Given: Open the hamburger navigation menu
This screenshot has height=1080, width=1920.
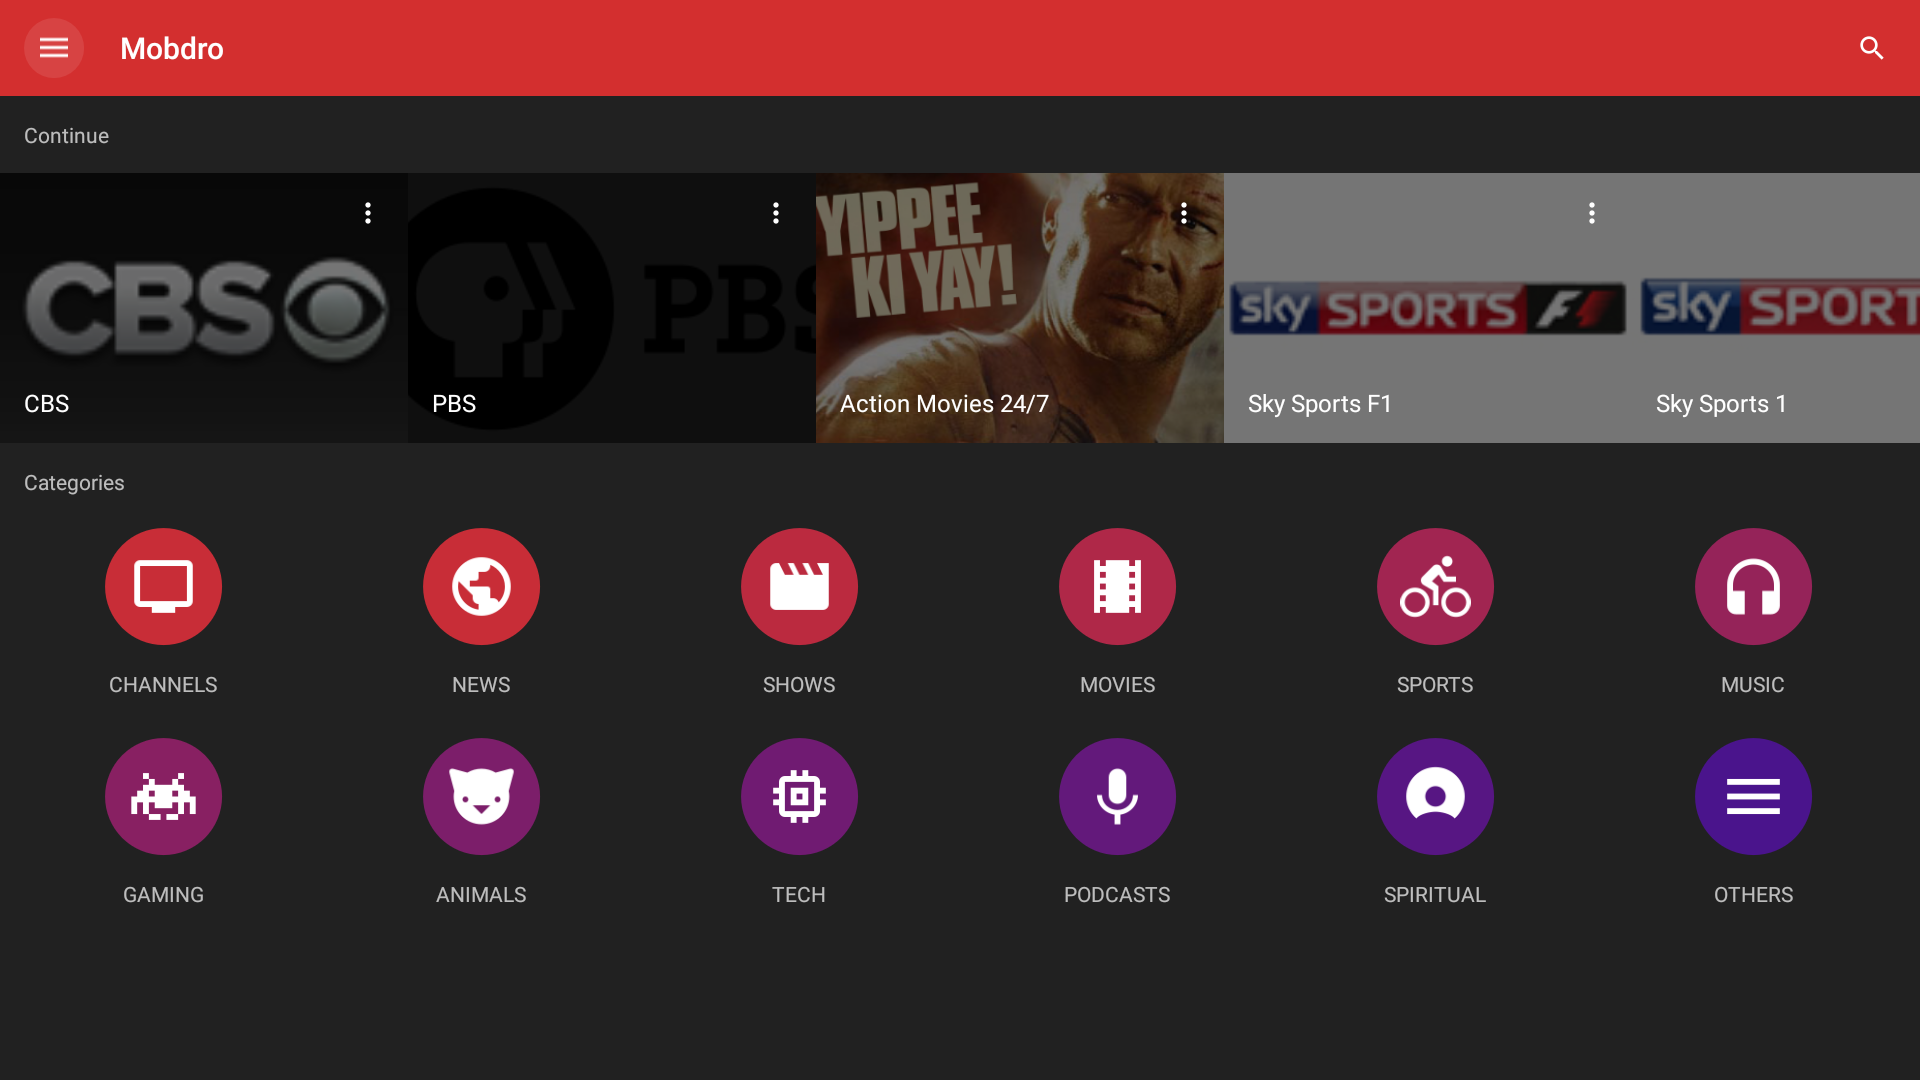Looking at the screenshot, I should [x=54, y=48].
